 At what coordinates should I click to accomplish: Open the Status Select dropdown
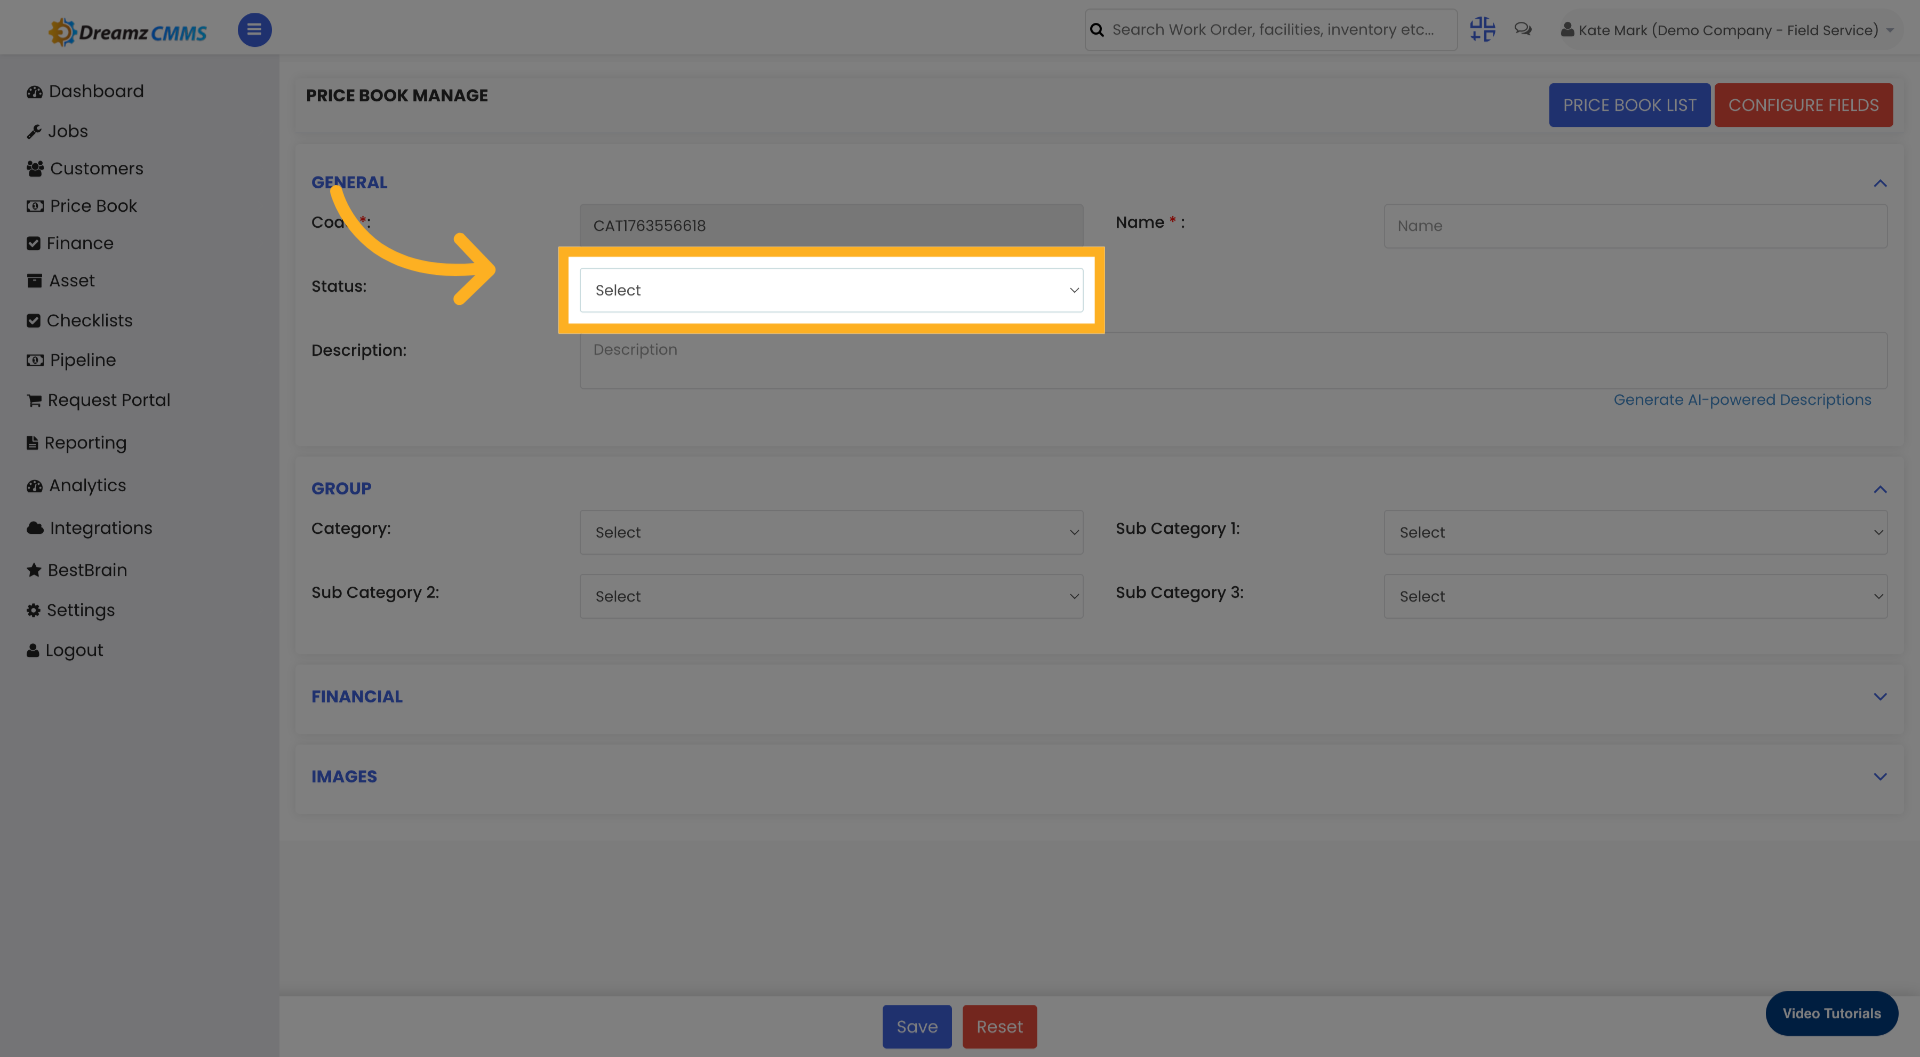(x=832, y=290)
